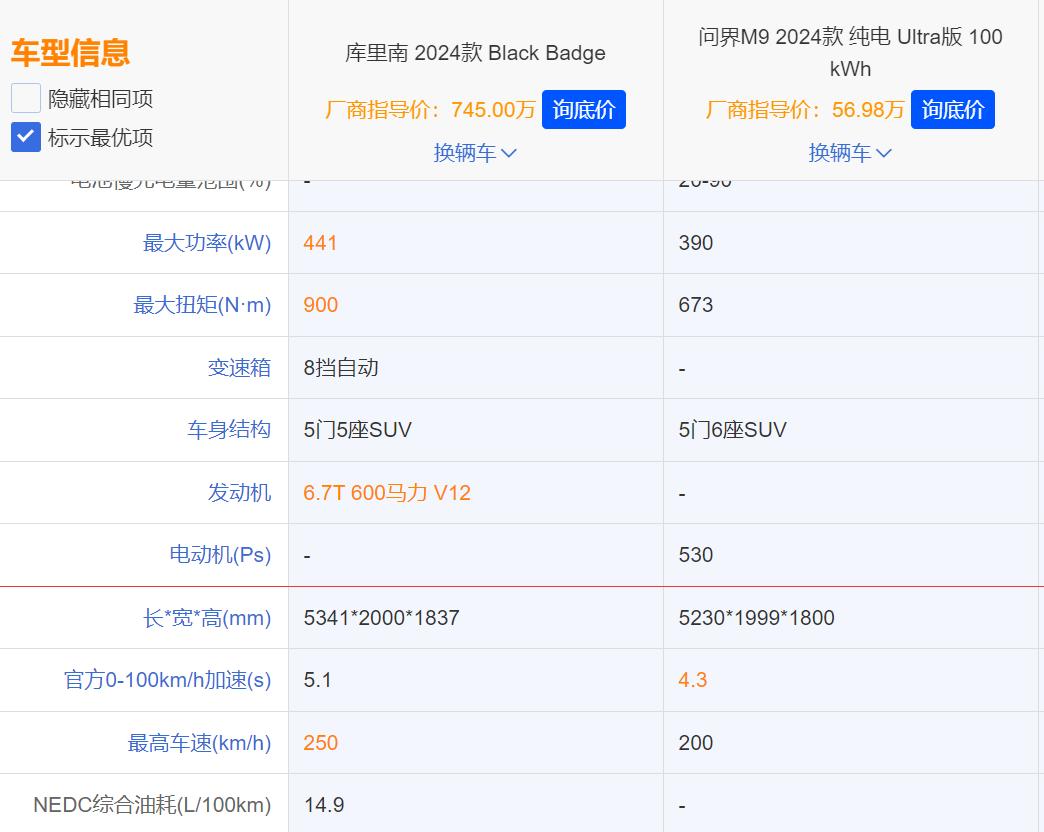The image size is (1044, 832).
Task: Select the 5门6座SUV body value
Action: point(732,430)
